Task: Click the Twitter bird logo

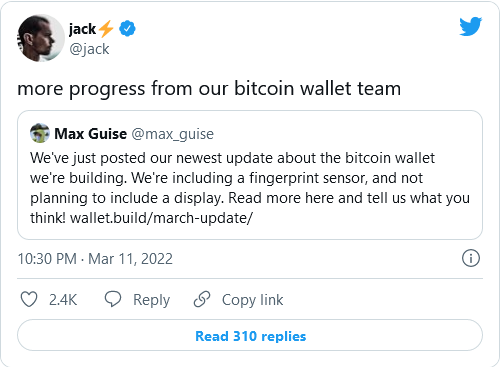Action: (470, 26)
